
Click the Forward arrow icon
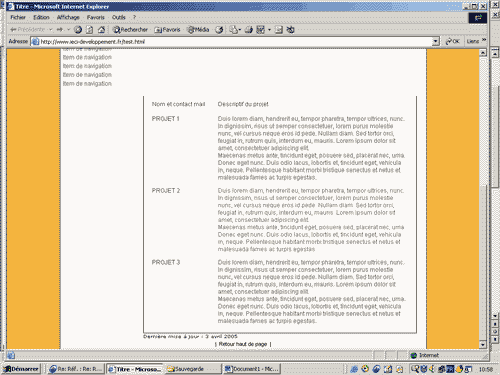pyautogui.click(x=60, y=30)
